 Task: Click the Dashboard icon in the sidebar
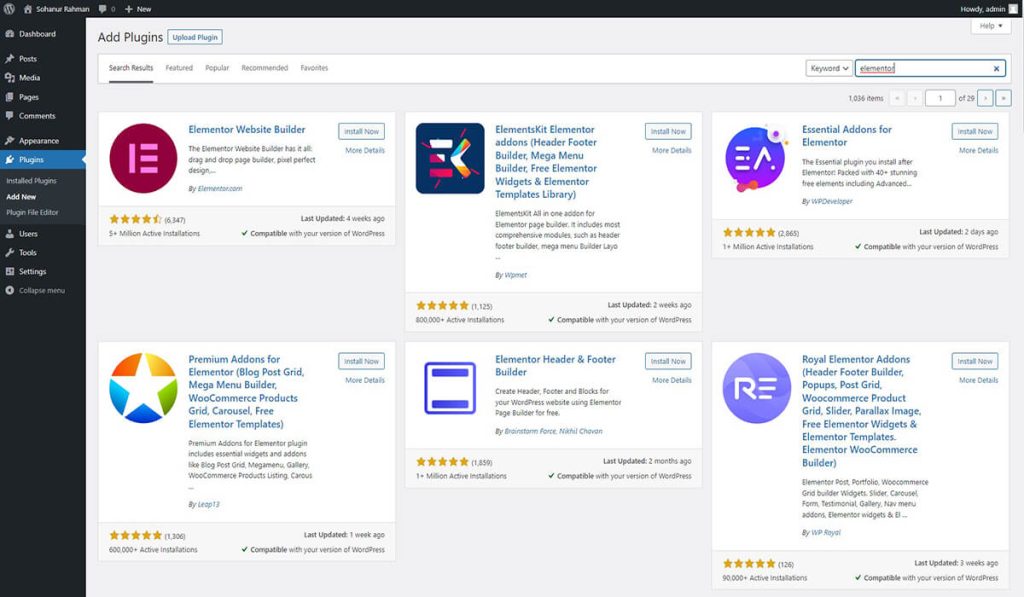coord(10,33)
